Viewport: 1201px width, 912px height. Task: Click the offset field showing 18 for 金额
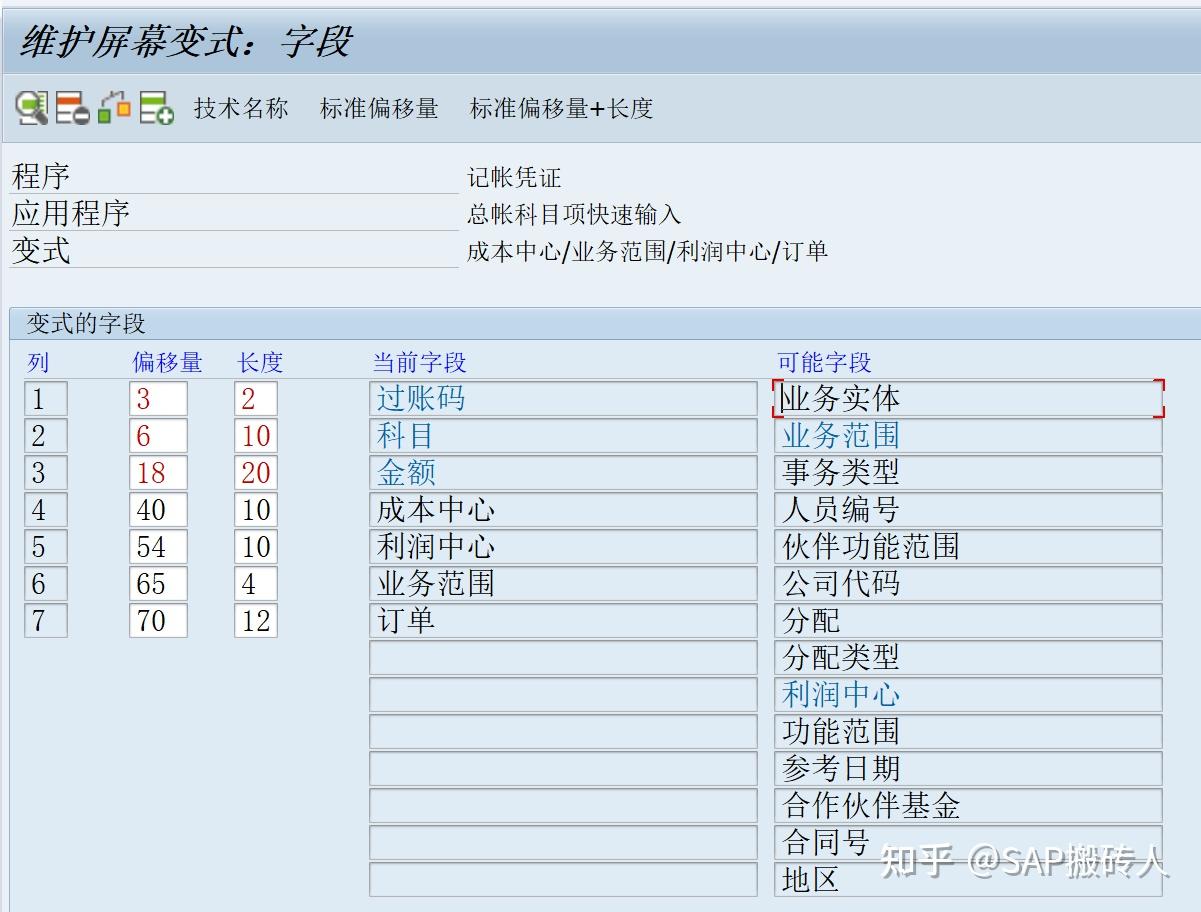pos(158,472)
